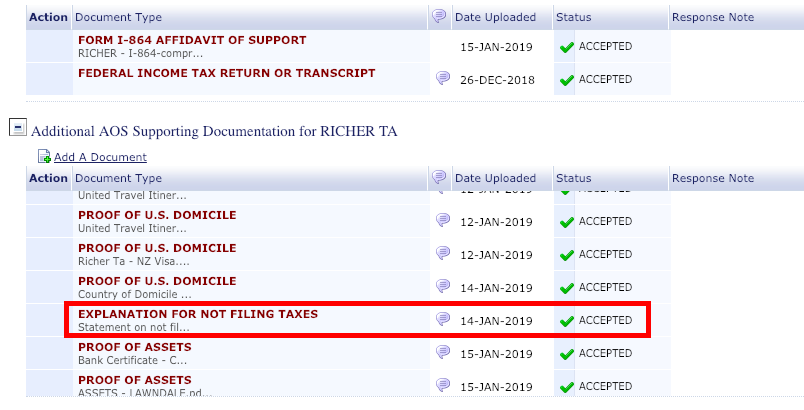
Task: Open FEDERAL INCOME TAX RETURN OR TRANSCRIPT
Action: point(227,73)
